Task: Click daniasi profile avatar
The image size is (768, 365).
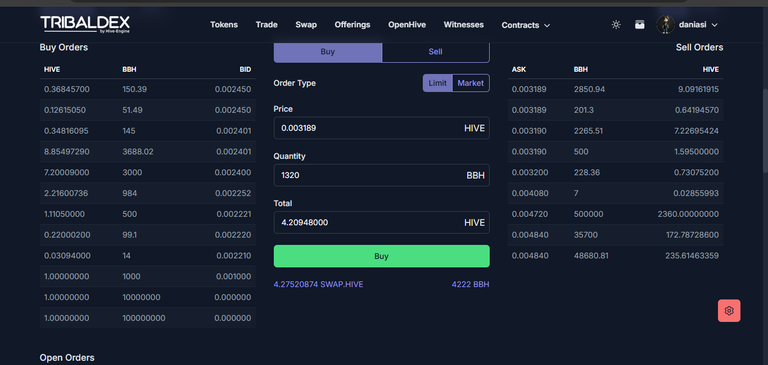Action: [665, 24]
